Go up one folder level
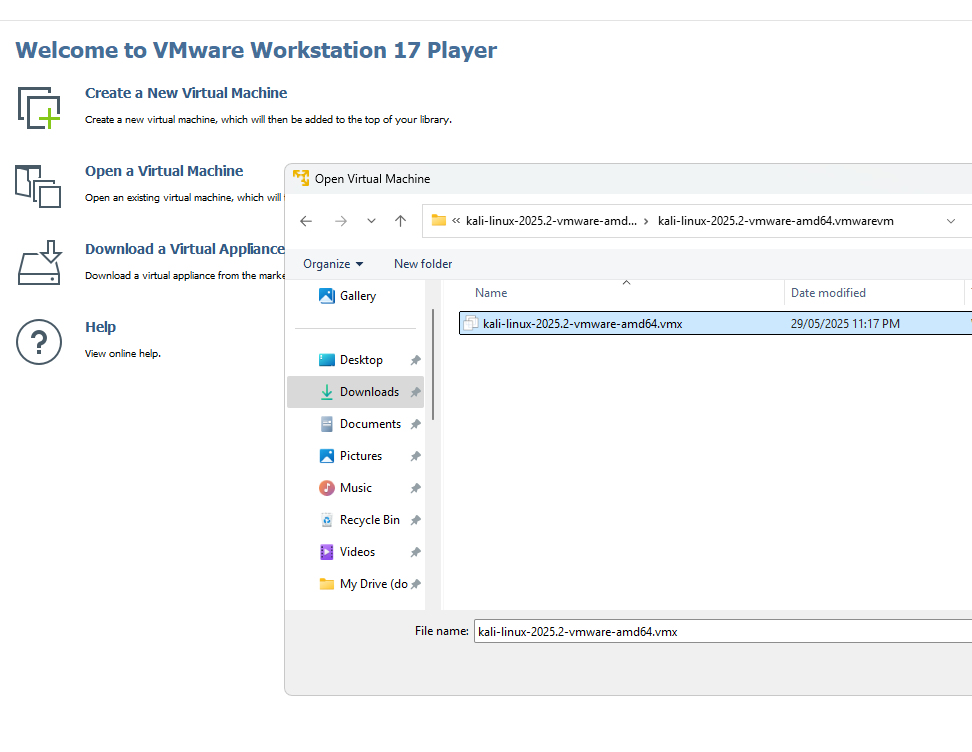 pyautogui.click(x=400, y=221)
